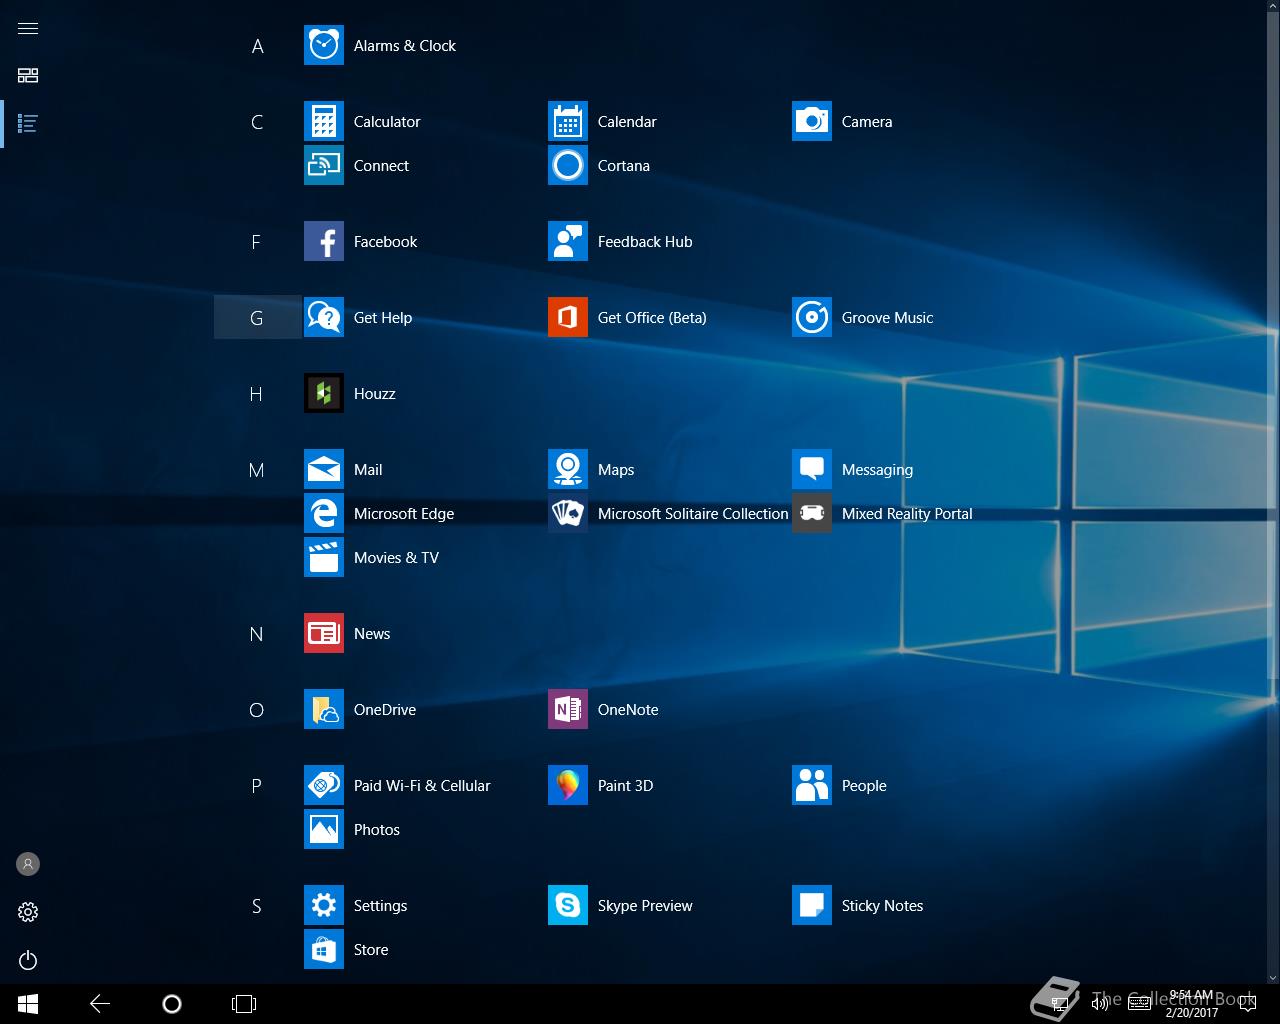Launch the Mixed Reality Portal icon

coord(812,513)
